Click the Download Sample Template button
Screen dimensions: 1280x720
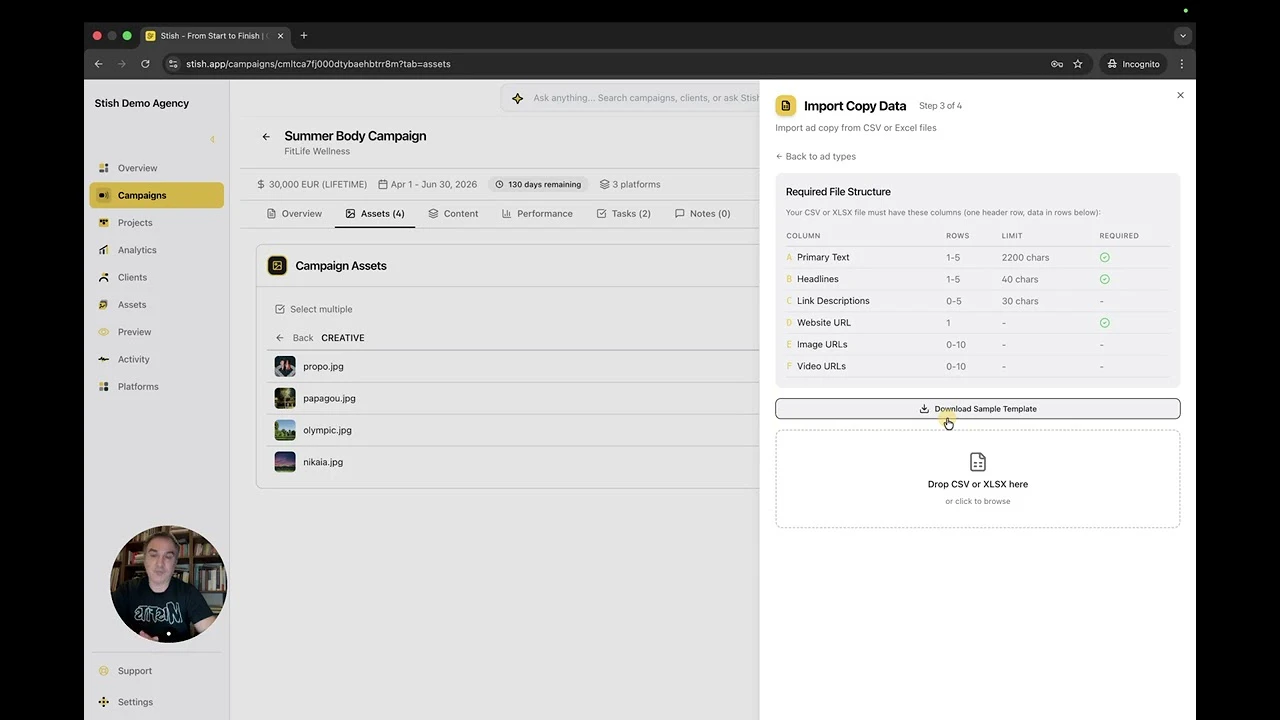point(977,408)
